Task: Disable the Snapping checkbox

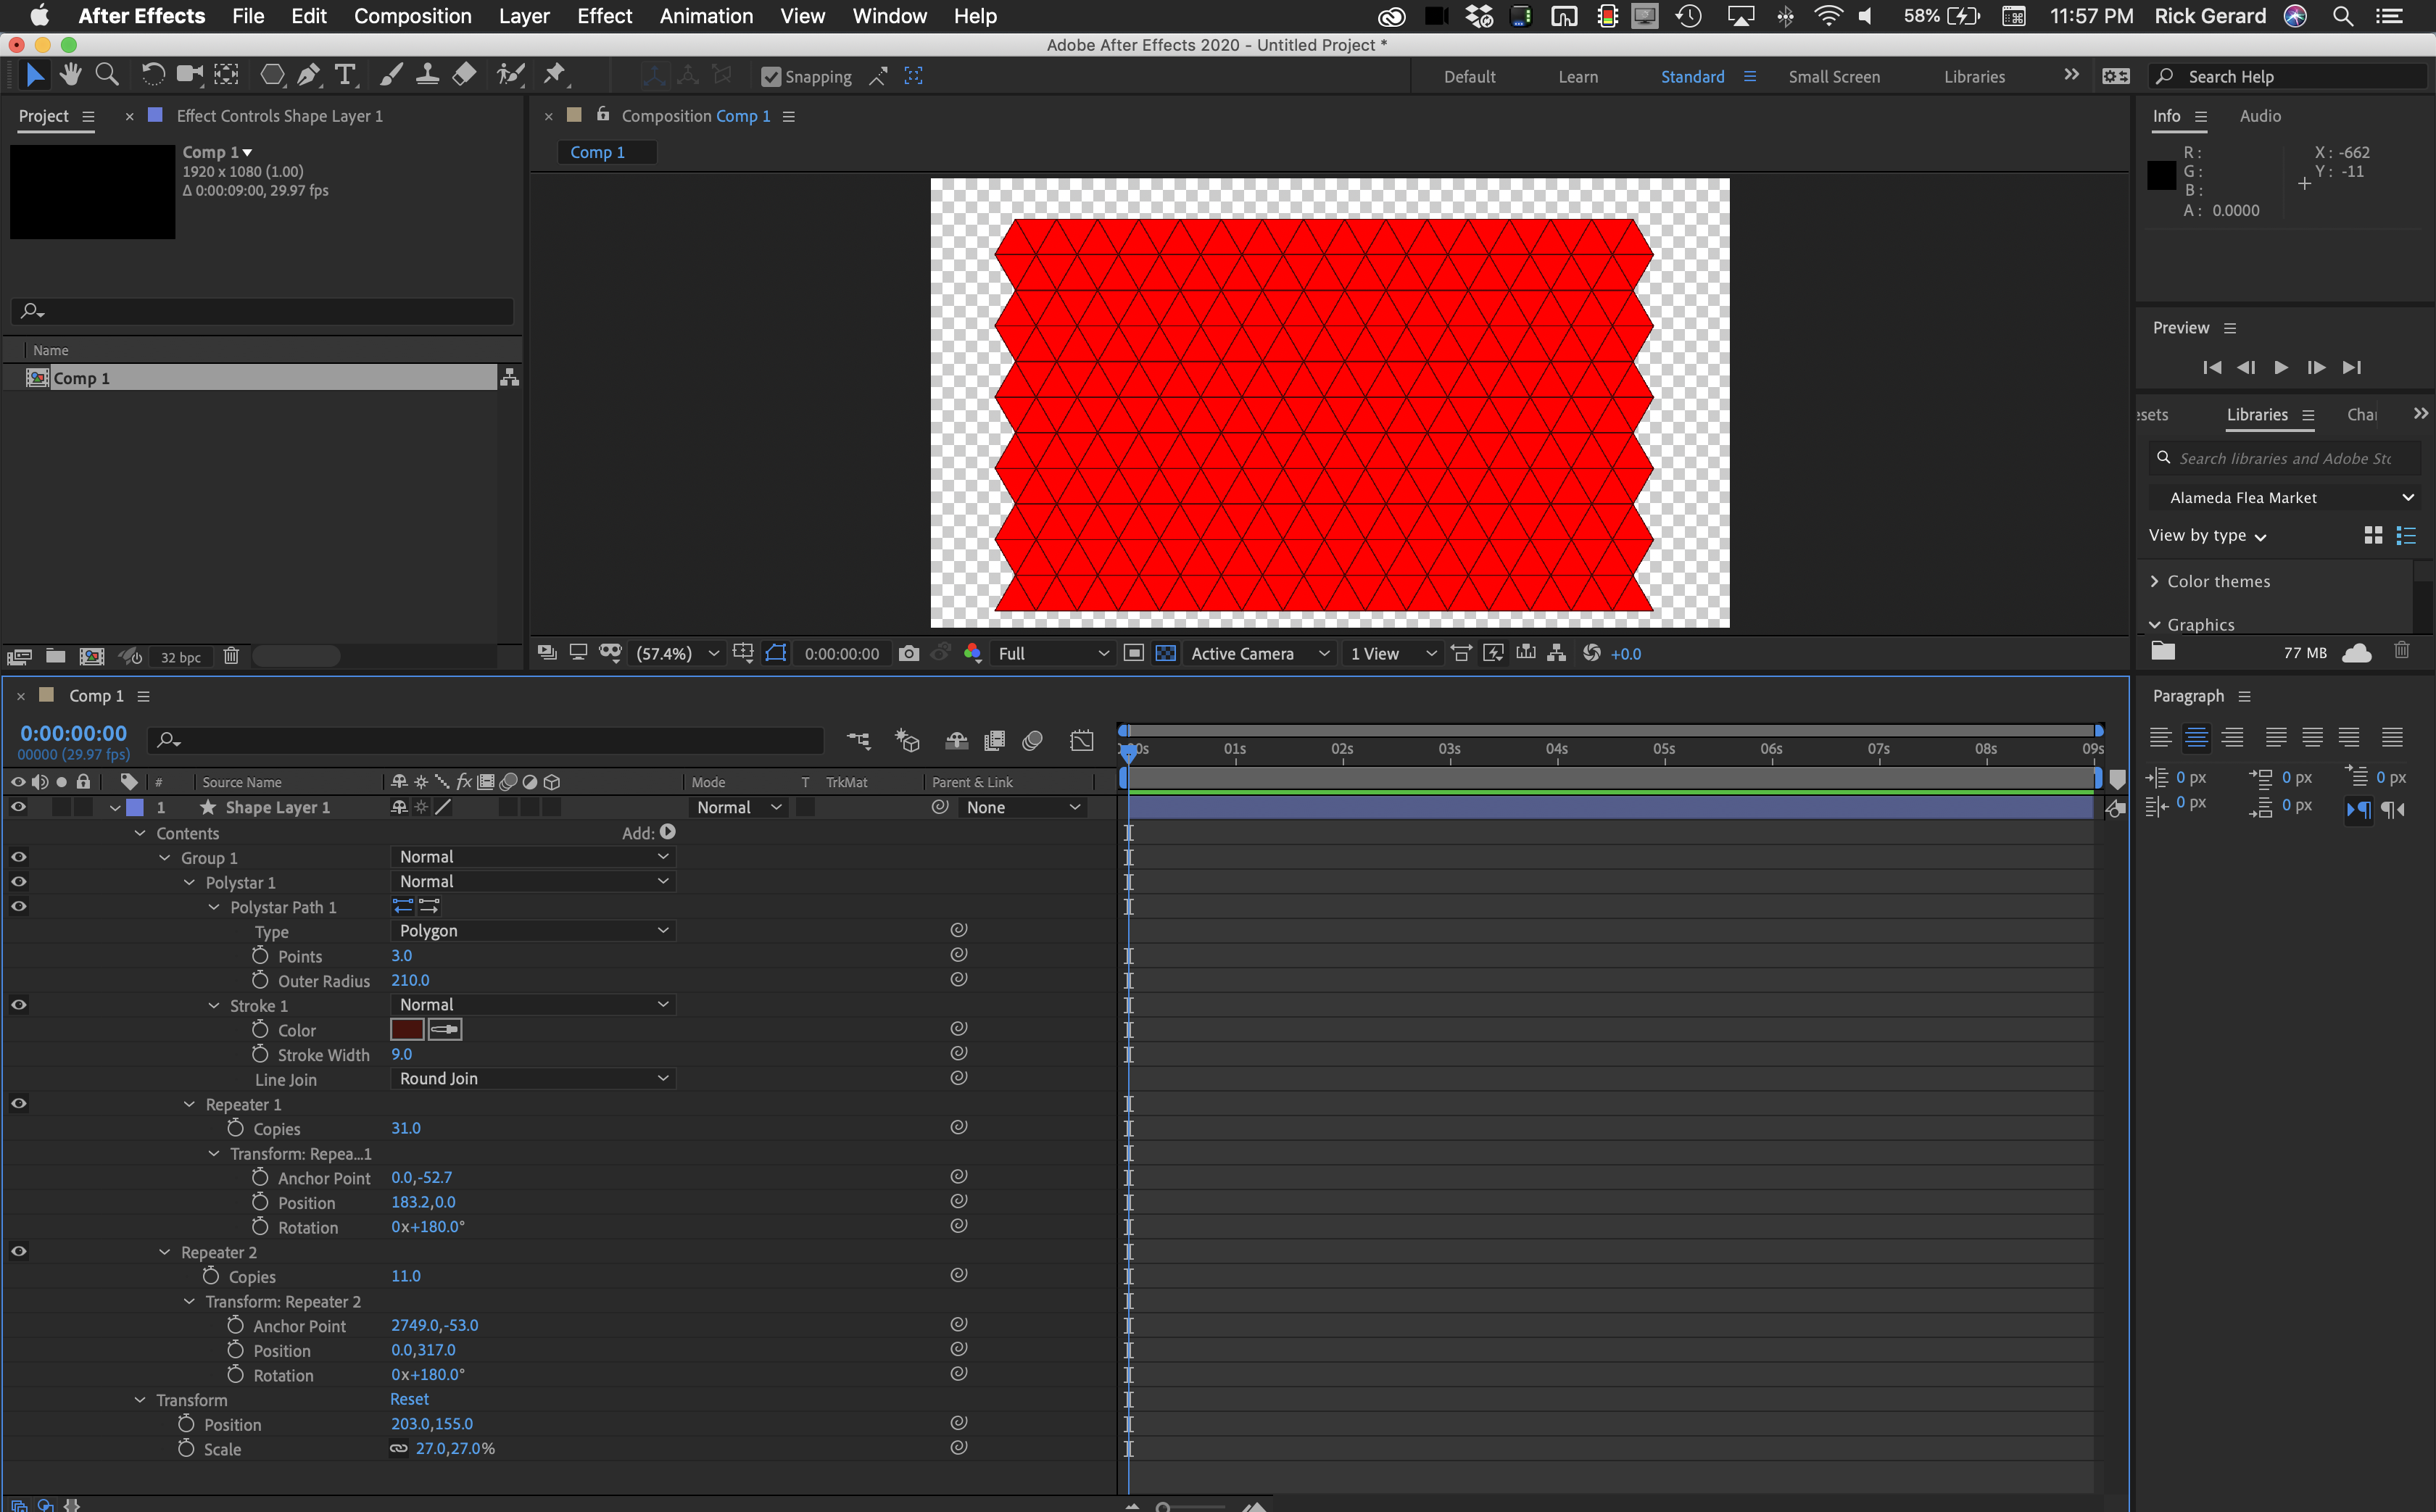Action: [771, 76]
